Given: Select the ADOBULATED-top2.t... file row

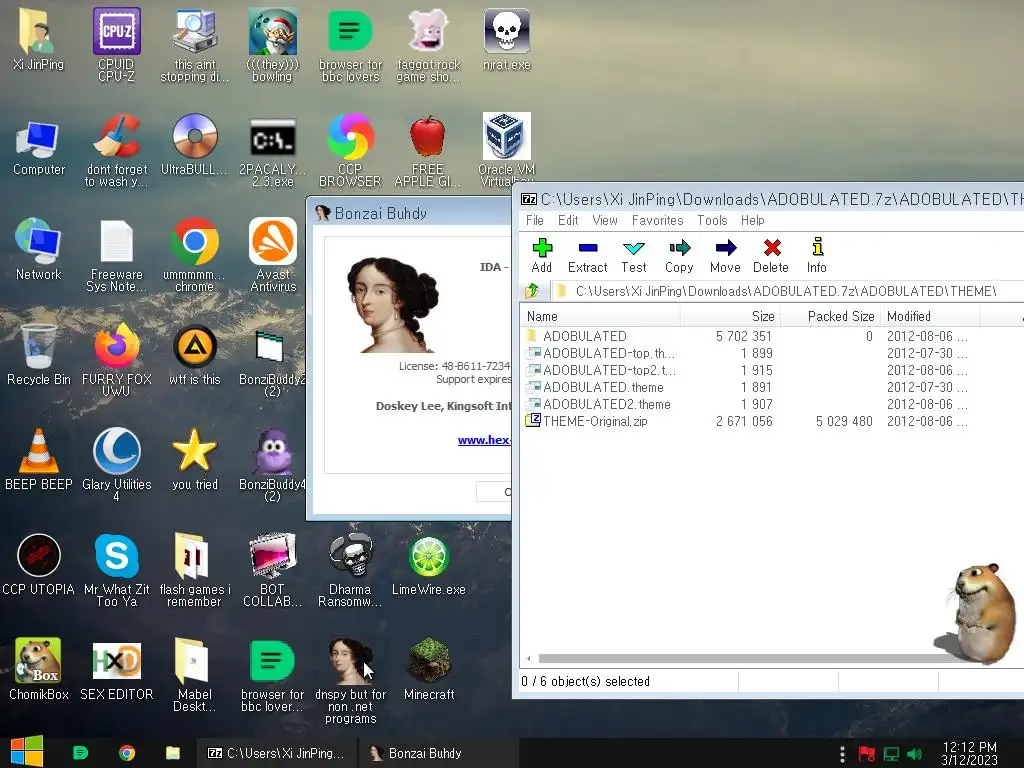Looking at the screenshot, I should 771,370.
